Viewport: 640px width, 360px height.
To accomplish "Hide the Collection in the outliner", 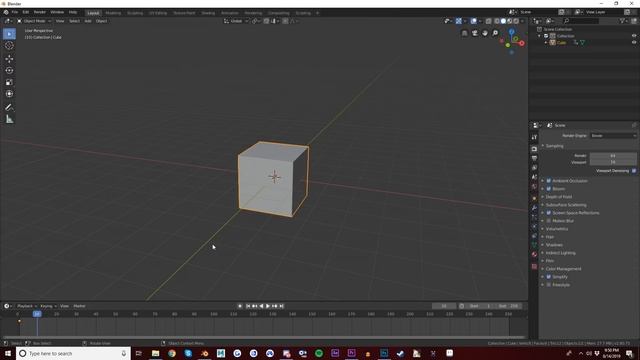I will pos(634,36).
